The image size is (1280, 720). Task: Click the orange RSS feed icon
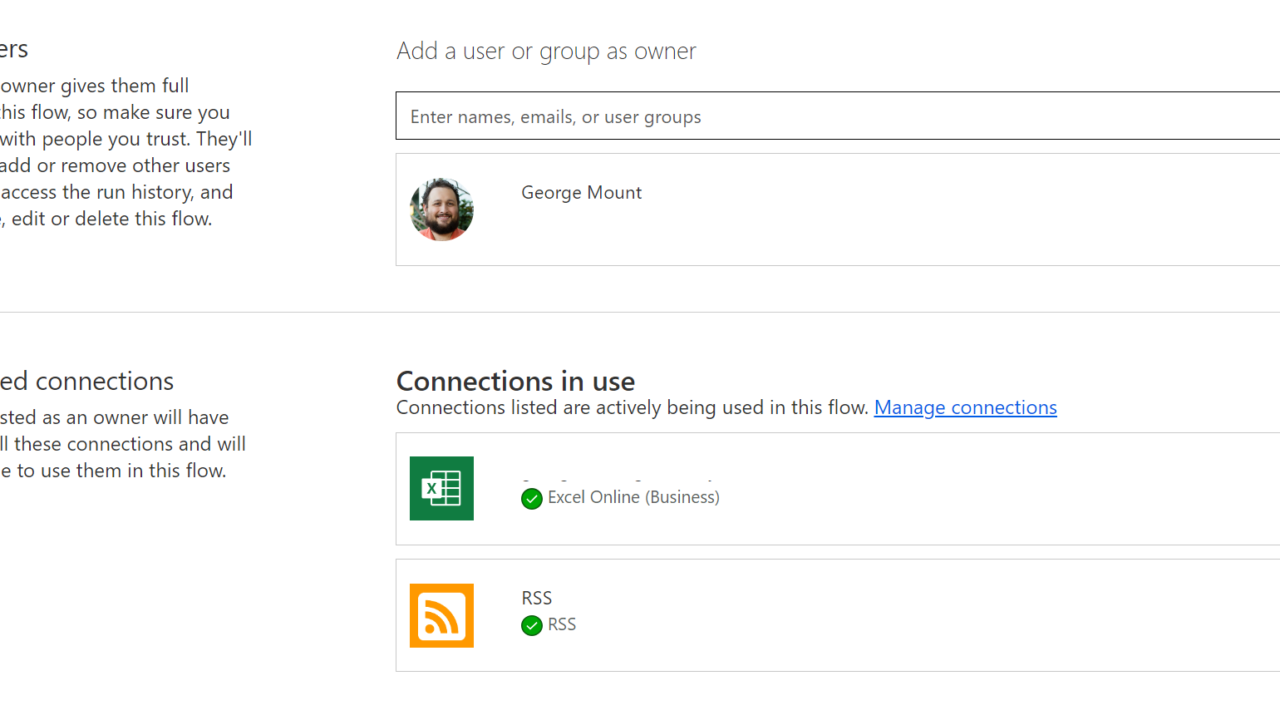pyautogui.click(x=441, y=615)
